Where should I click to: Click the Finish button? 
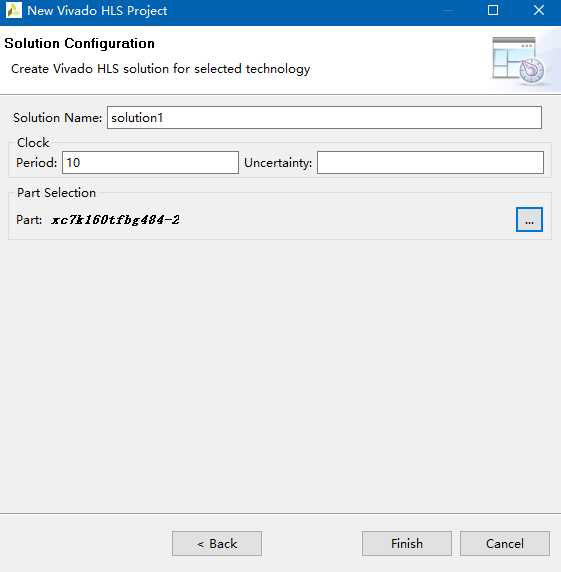(407, 544)
